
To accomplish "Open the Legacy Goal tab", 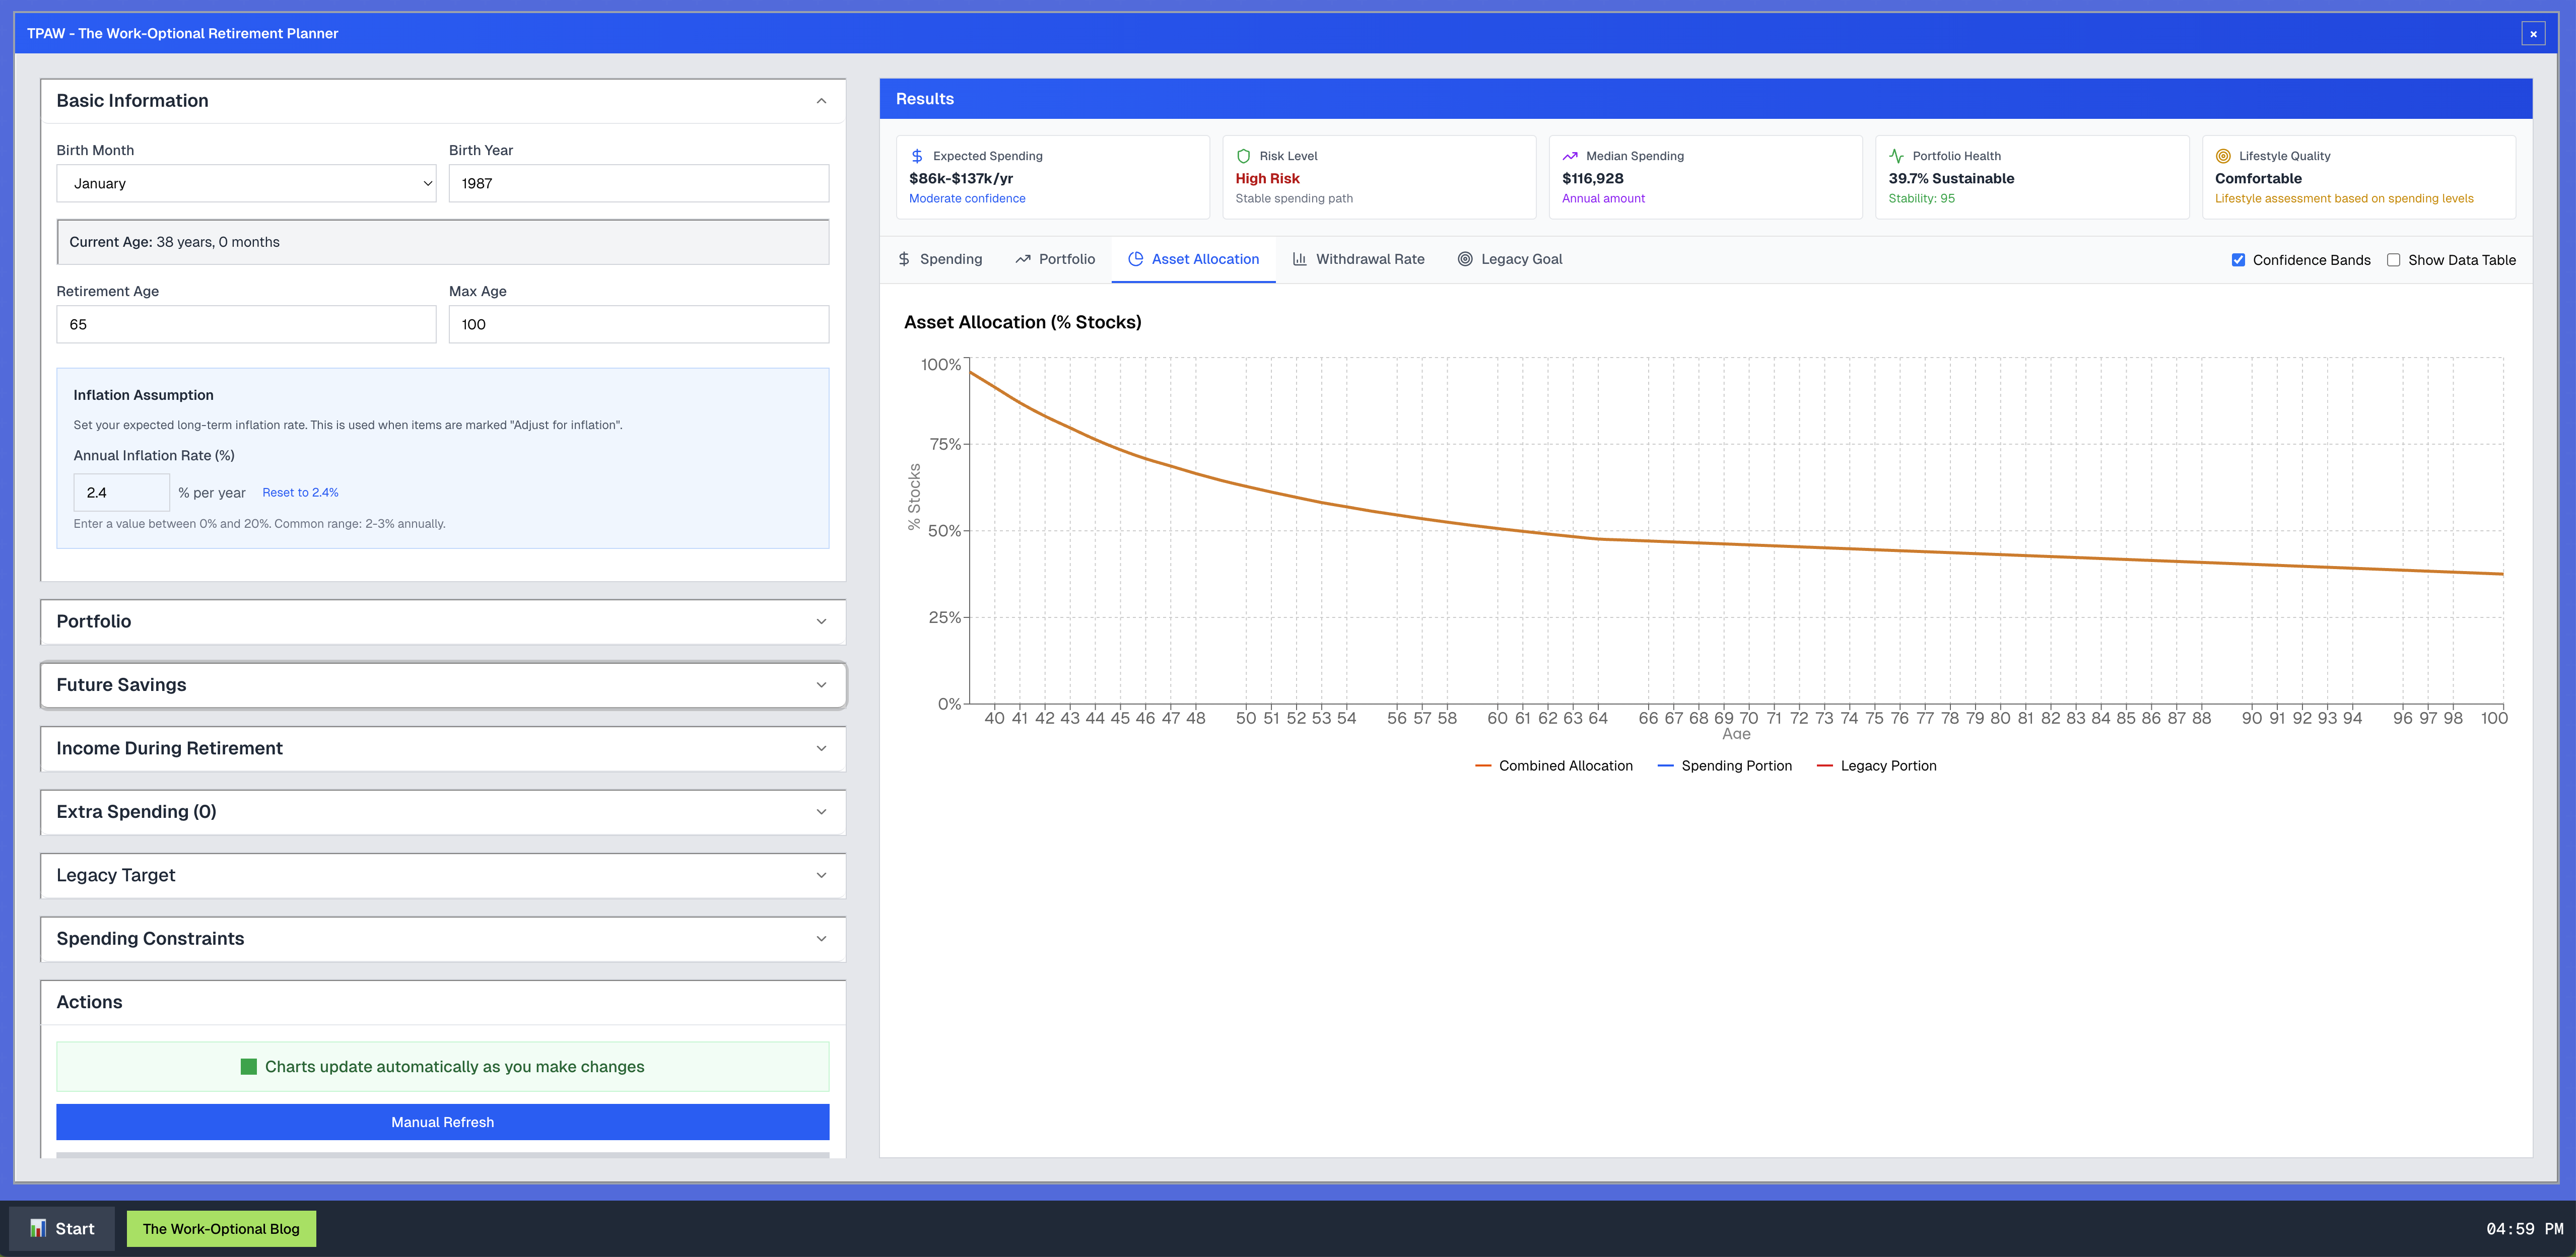I will [x=1509, y=259].
